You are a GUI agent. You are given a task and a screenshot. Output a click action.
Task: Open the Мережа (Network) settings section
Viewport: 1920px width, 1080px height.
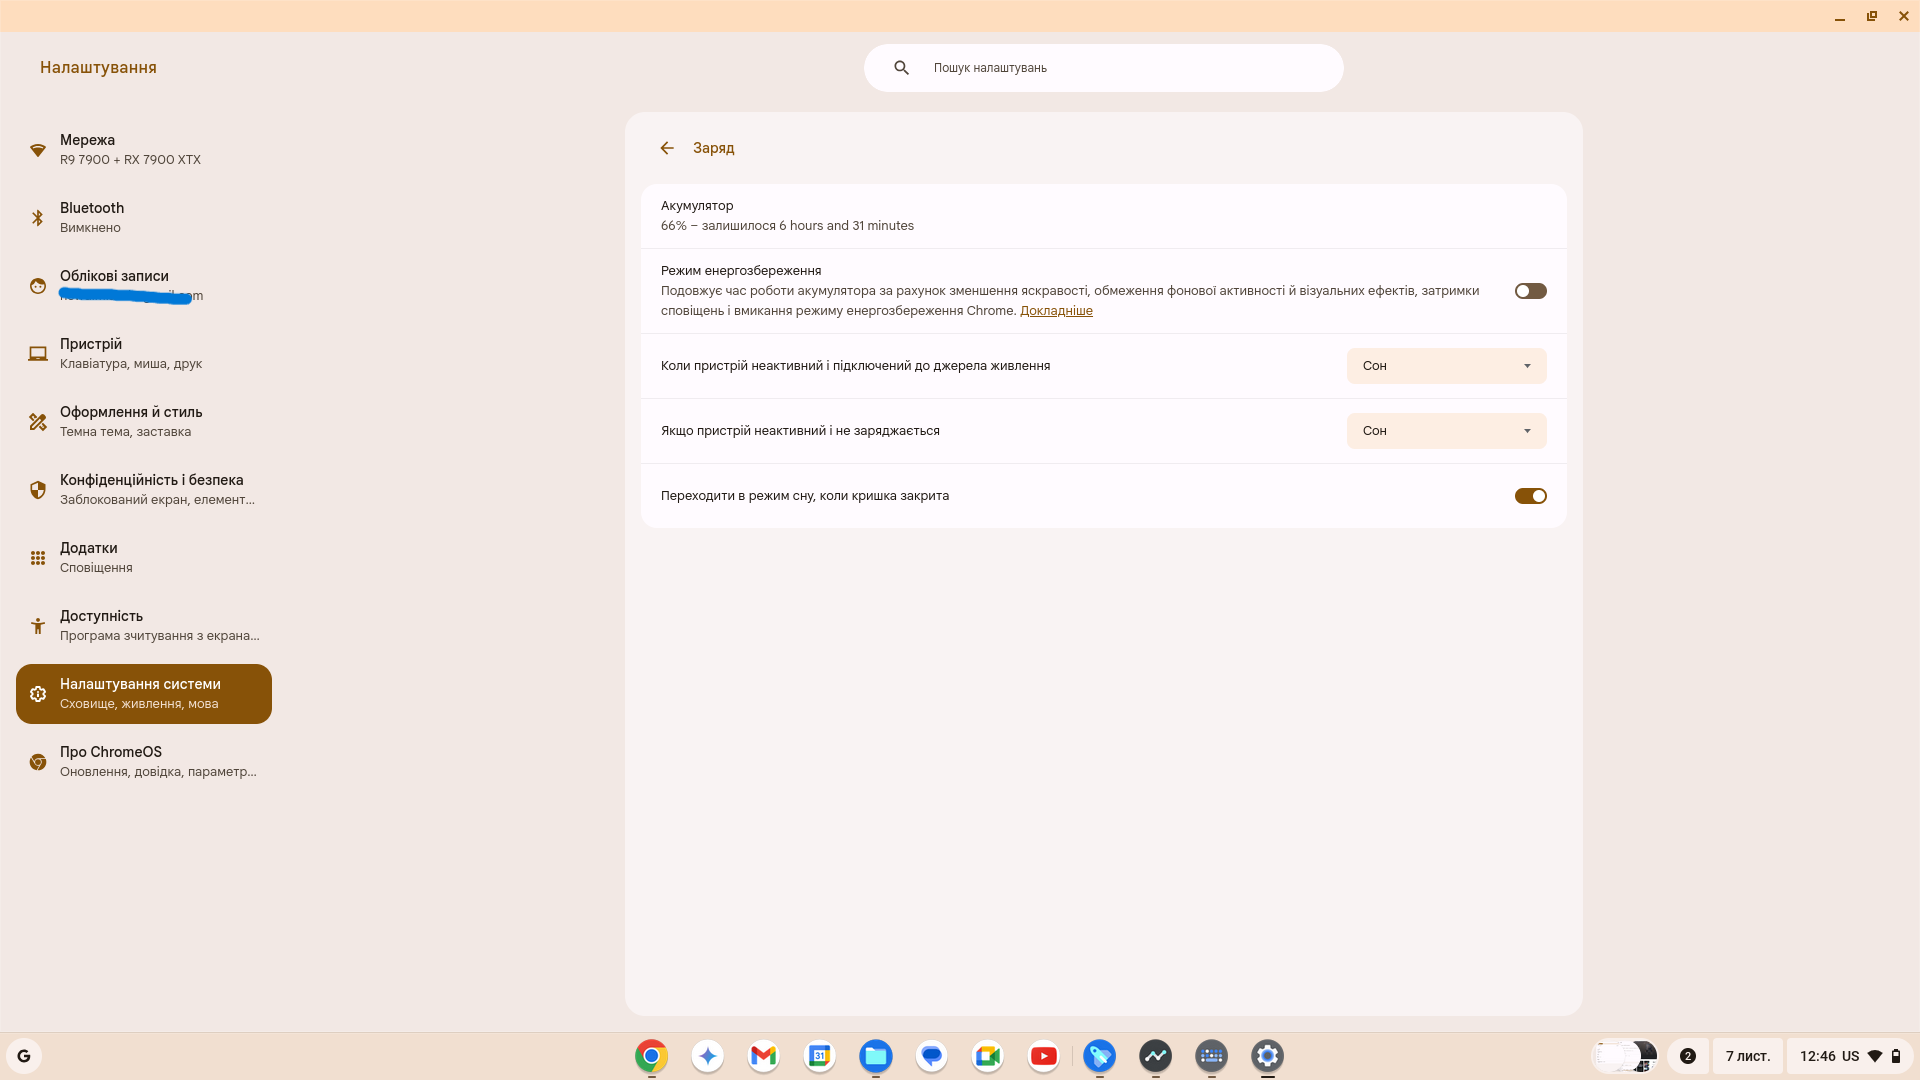coord(130,149)
